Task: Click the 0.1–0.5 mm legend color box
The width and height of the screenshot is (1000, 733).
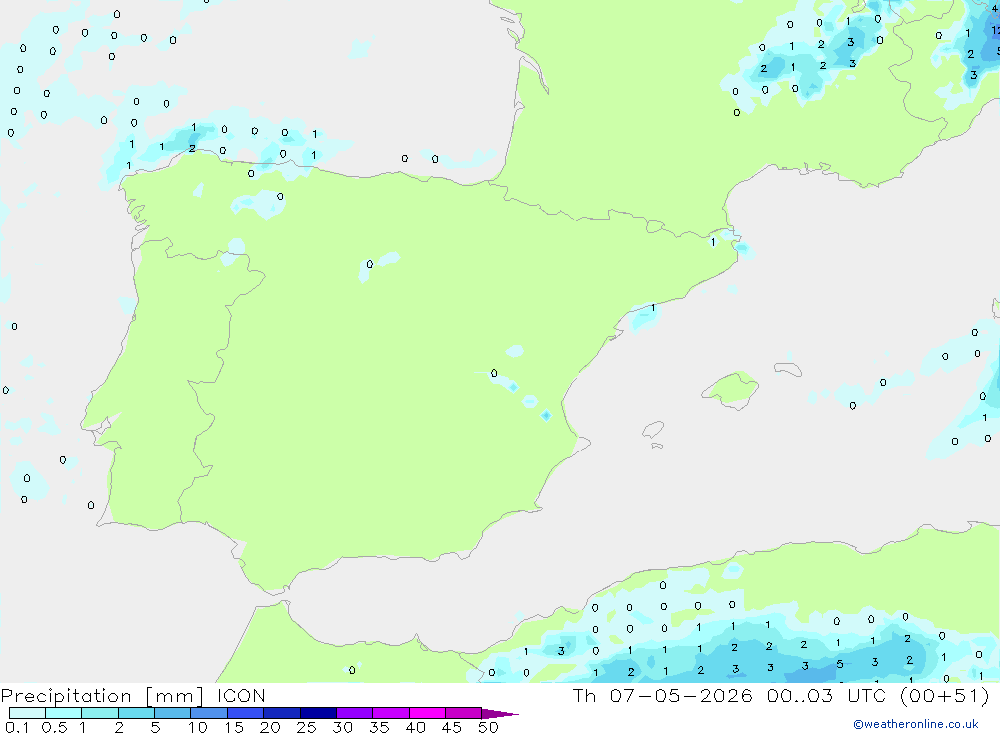Action: coord(27,713)
